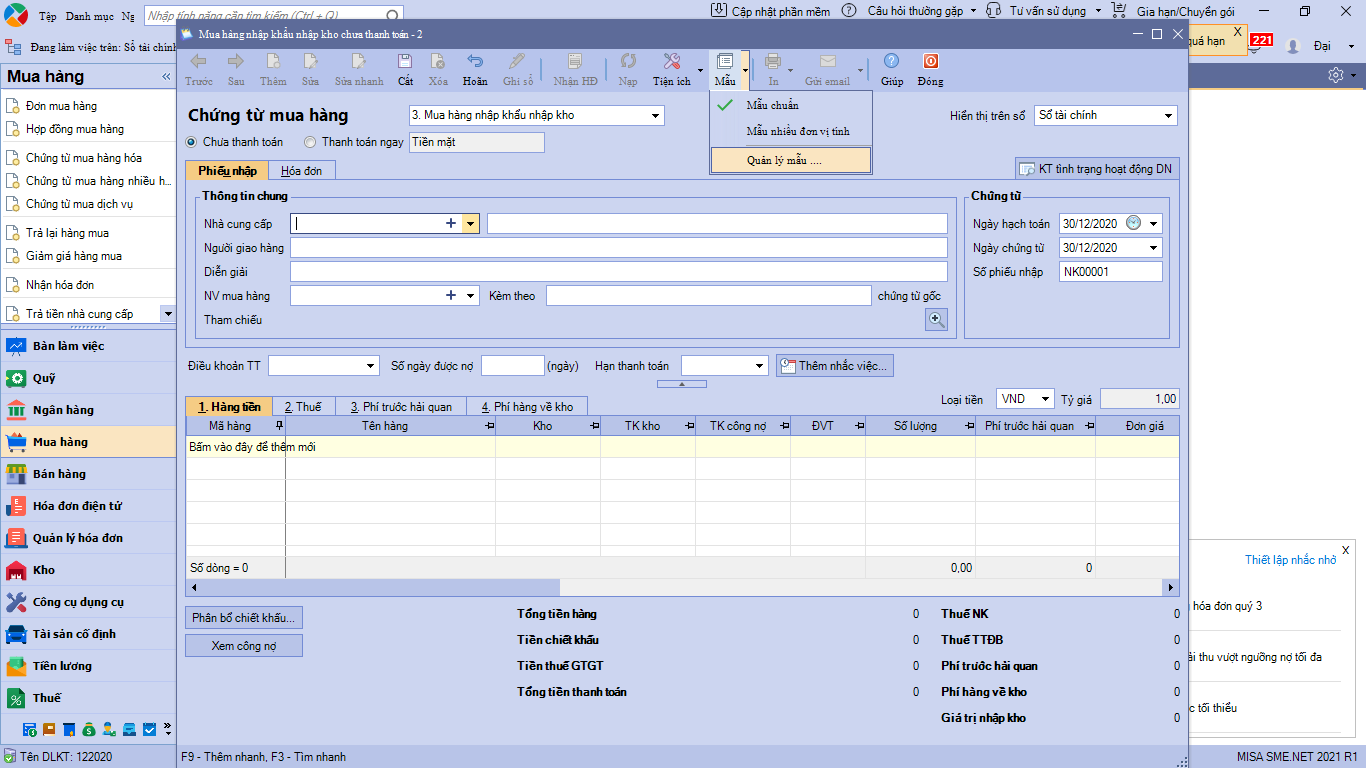Select the Chưa thanh toán radio button
1366x768 pixels.
192,142
